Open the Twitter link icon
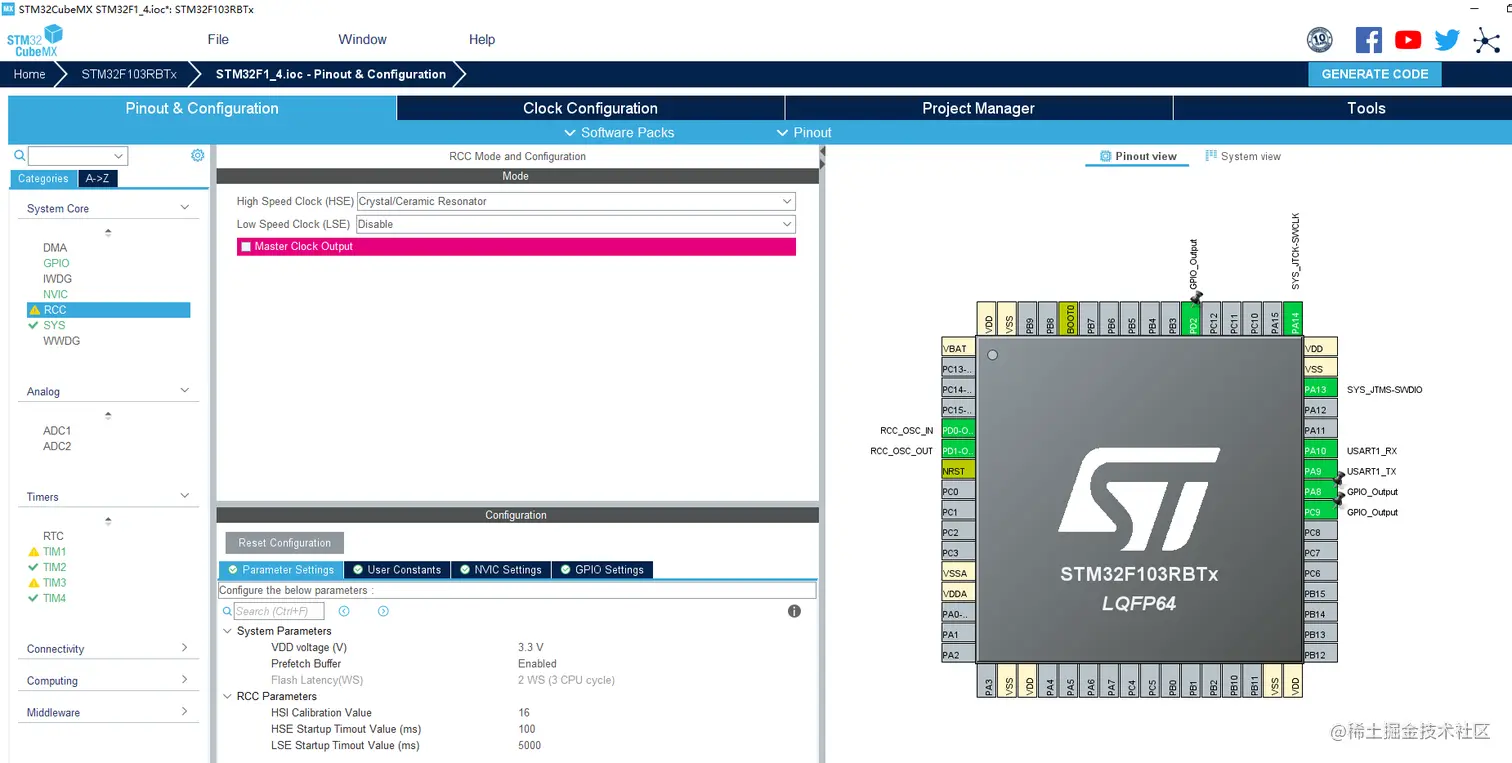This screenshot has width=1512, height=763. [1447, 40]
